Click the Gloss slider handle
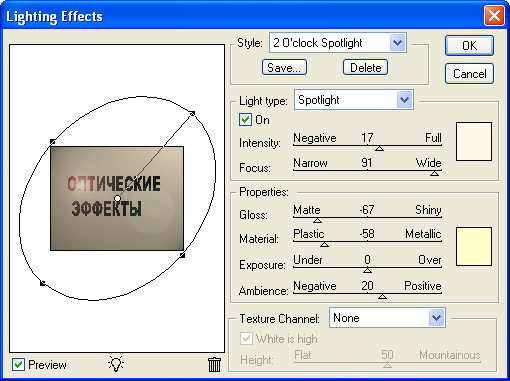The image size is (510, 381). tap(317, 220)
